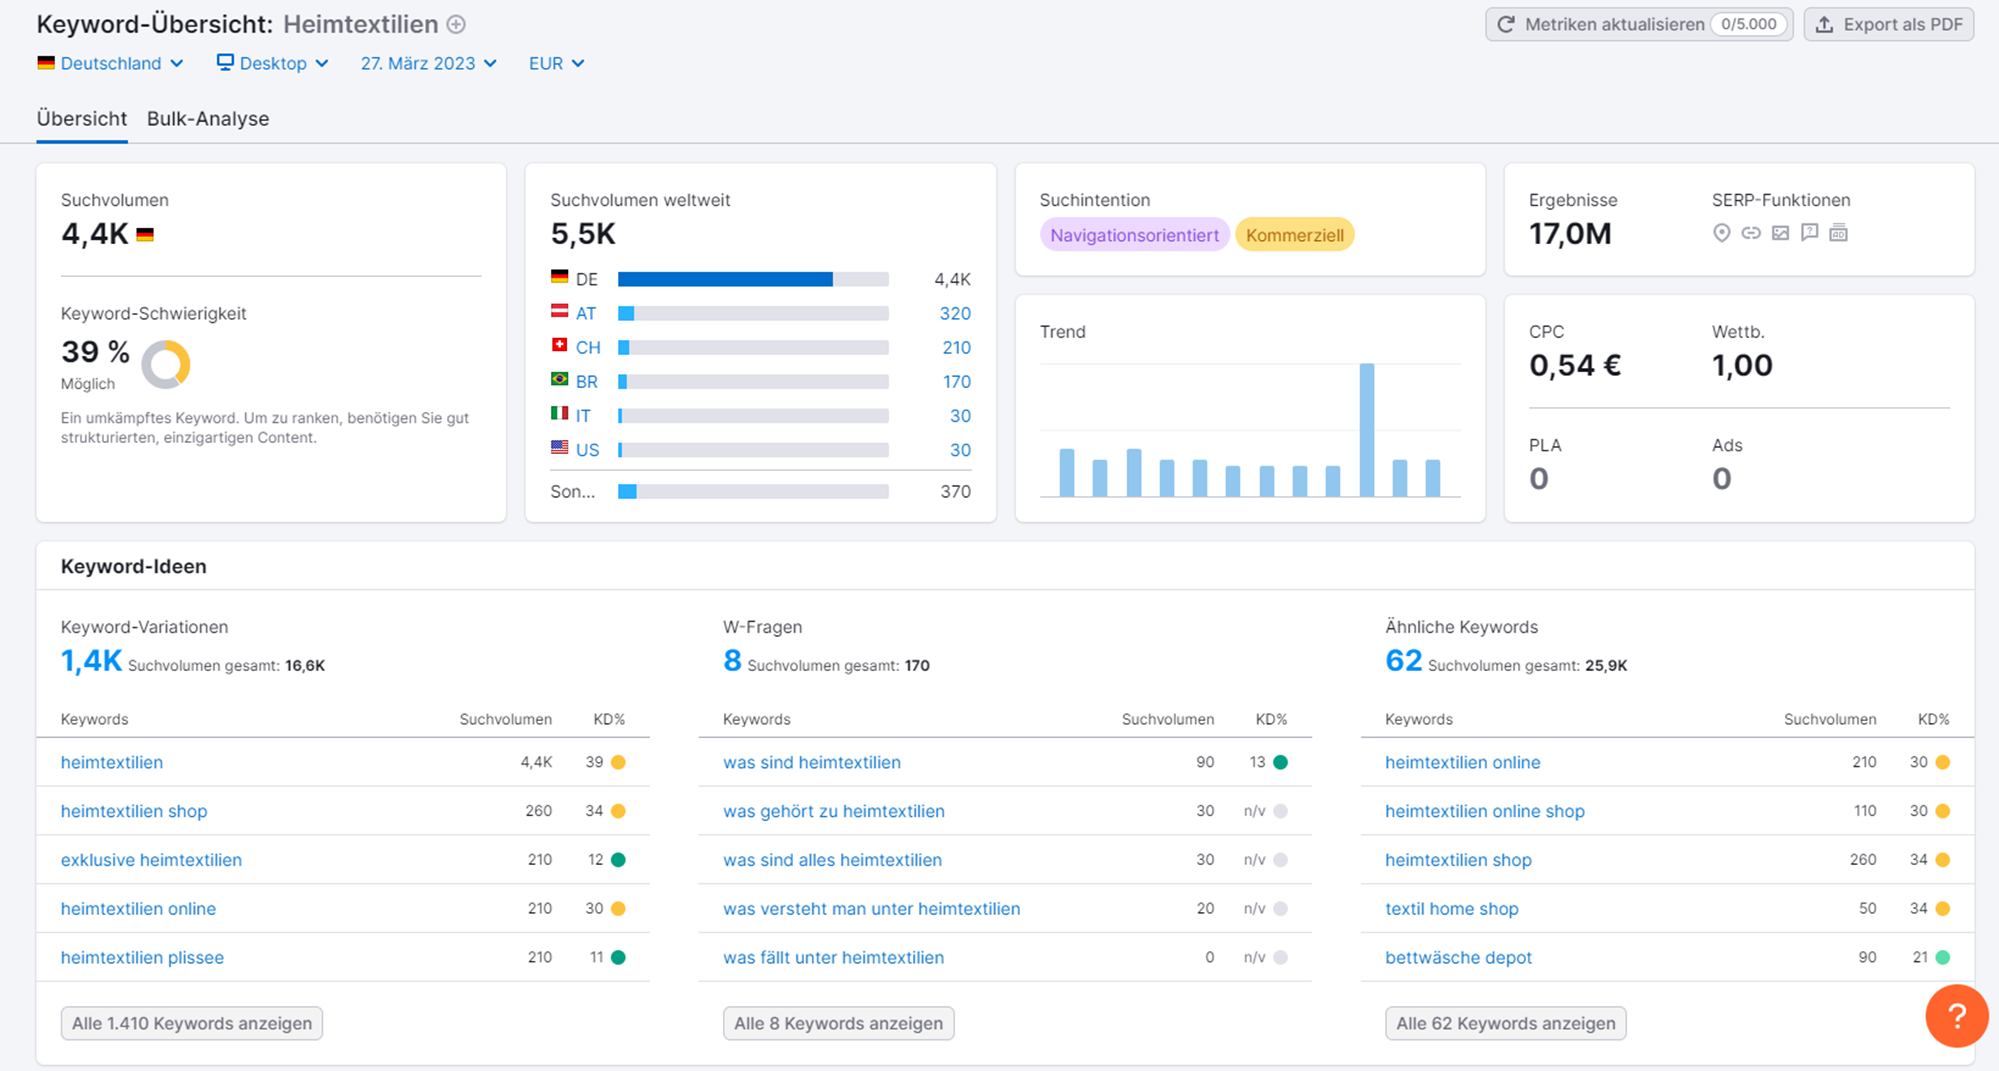Click Alle 62 Keywords anzeigen button
Image resolution: width=1999 pixels, height=1071 pixels.
click(x=1506, y=1023)
